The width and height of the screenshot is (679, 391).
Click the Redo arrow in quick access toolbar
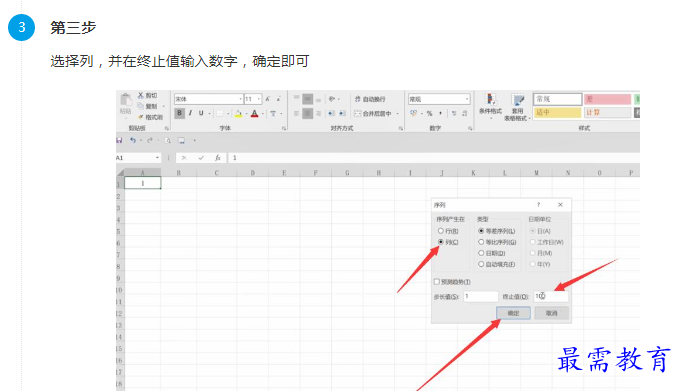149,140
